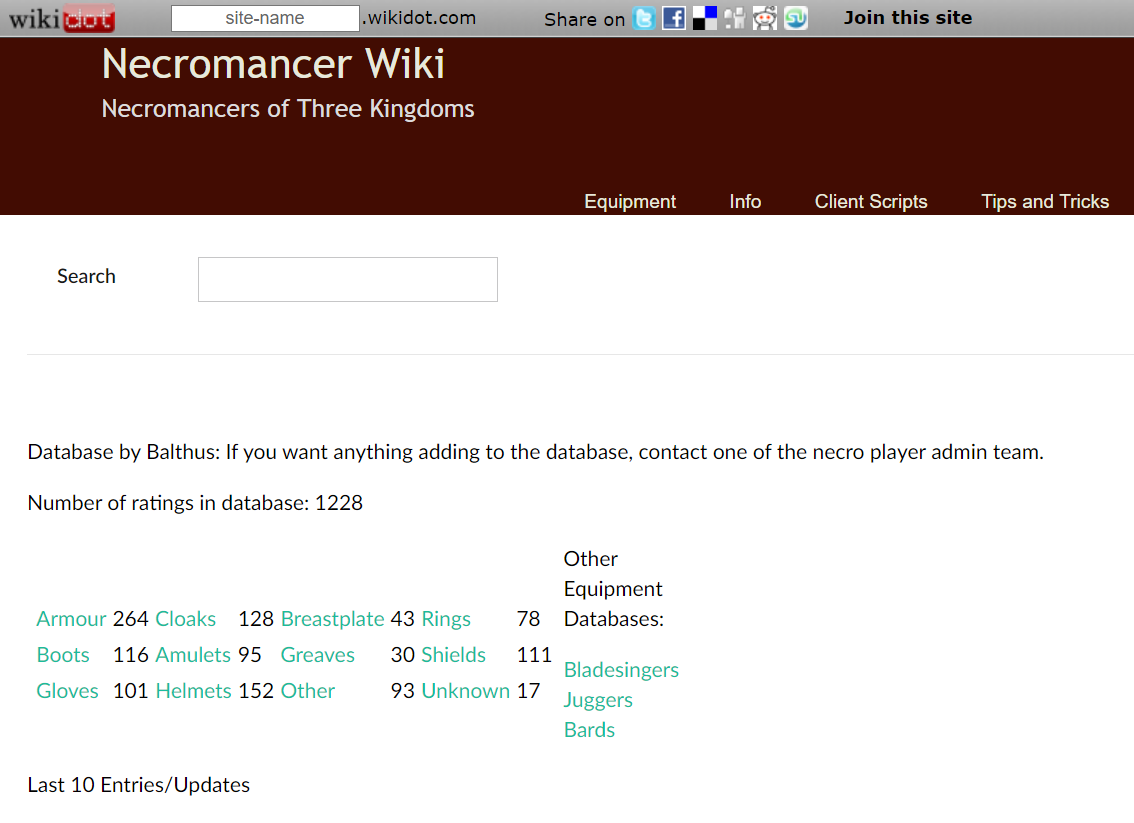The width and height of the screenshot is (1134, 823).
Task: Share the page on Facebook
Action: coord(674,18)
